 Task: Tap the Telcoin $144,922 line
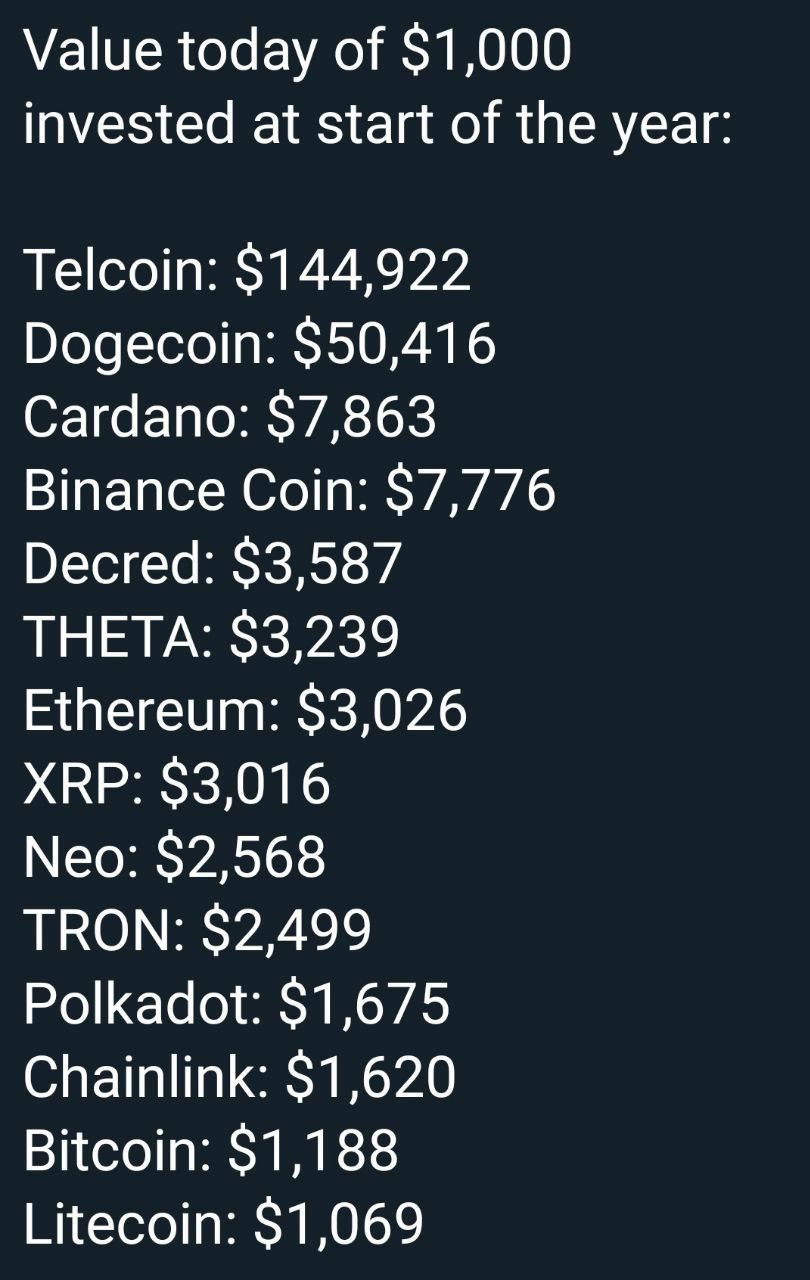coord(247,271)
